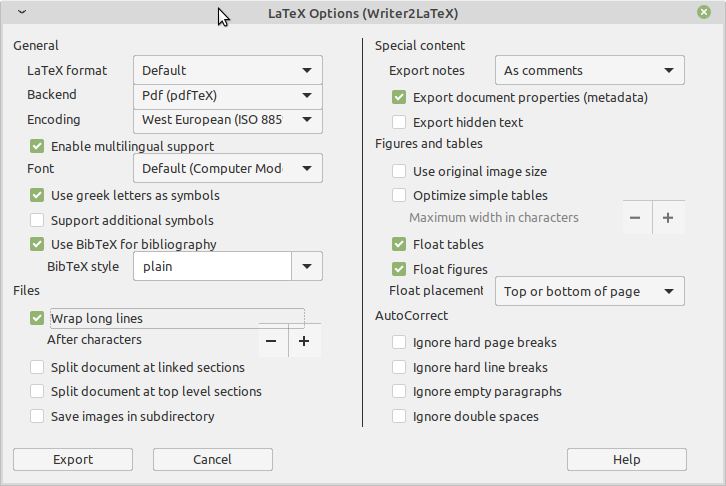This screenshot has width=726, height=486.
Task: Check Ignore empty paragraphs option
Action: pyautogui.click(x=400, y=392)
